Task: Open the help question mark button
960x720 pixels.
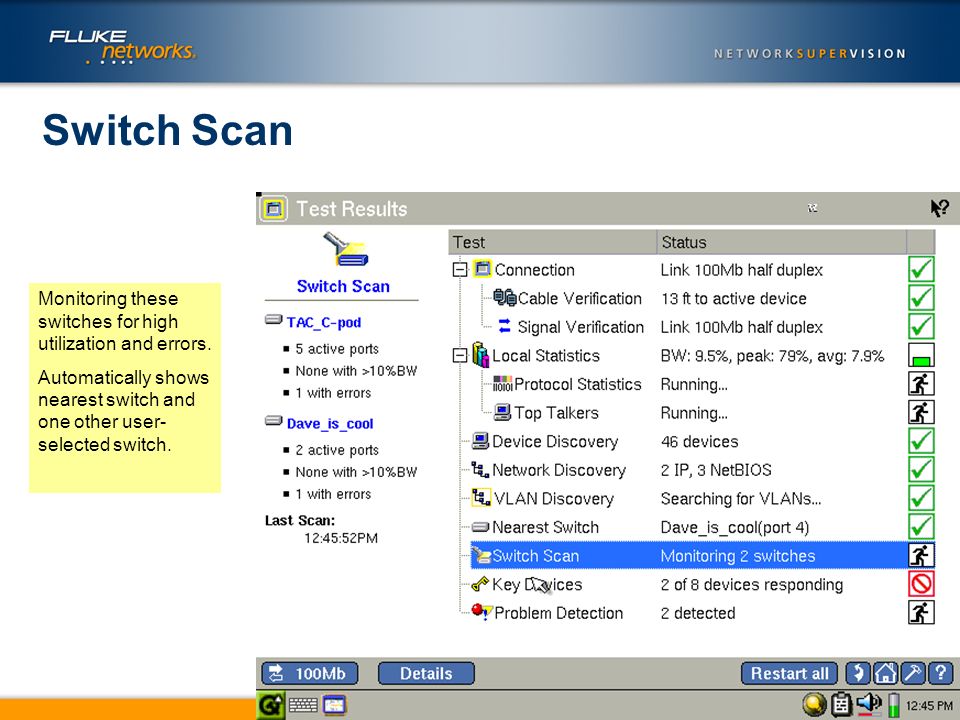Action: coord(940,673)
